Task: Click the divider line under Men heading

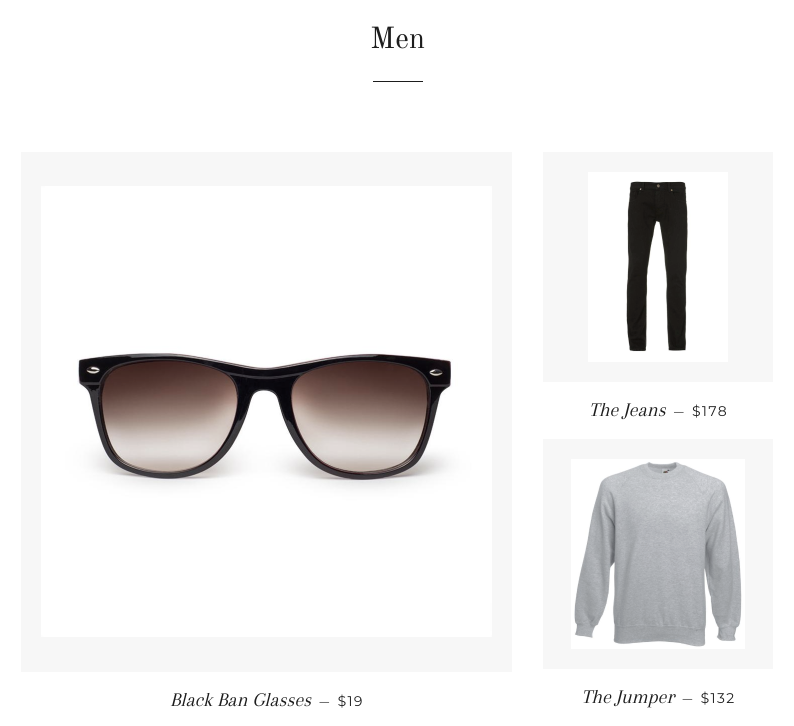Action: [x=398, y=80]
